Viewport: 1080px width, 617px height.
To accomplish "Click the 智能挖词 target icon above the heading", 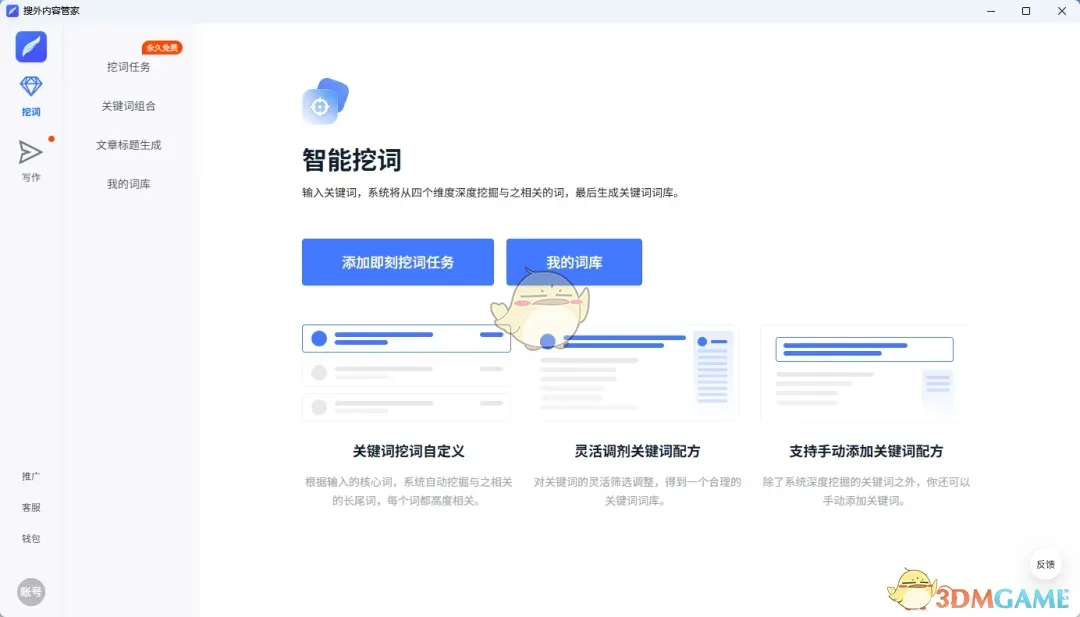I will pos(324,102).
